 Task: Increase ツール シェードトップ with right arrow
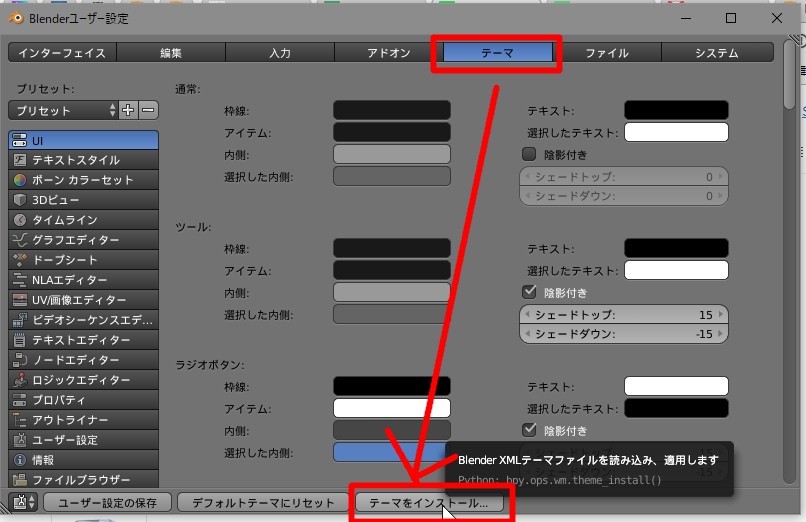coord(721,314)
